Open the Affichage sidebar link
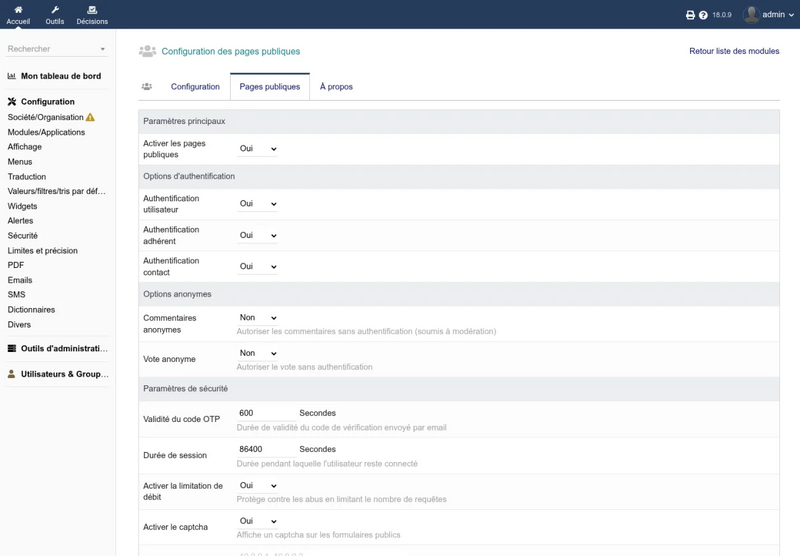Viewport: 800px width, 556px height. point(24,147)
